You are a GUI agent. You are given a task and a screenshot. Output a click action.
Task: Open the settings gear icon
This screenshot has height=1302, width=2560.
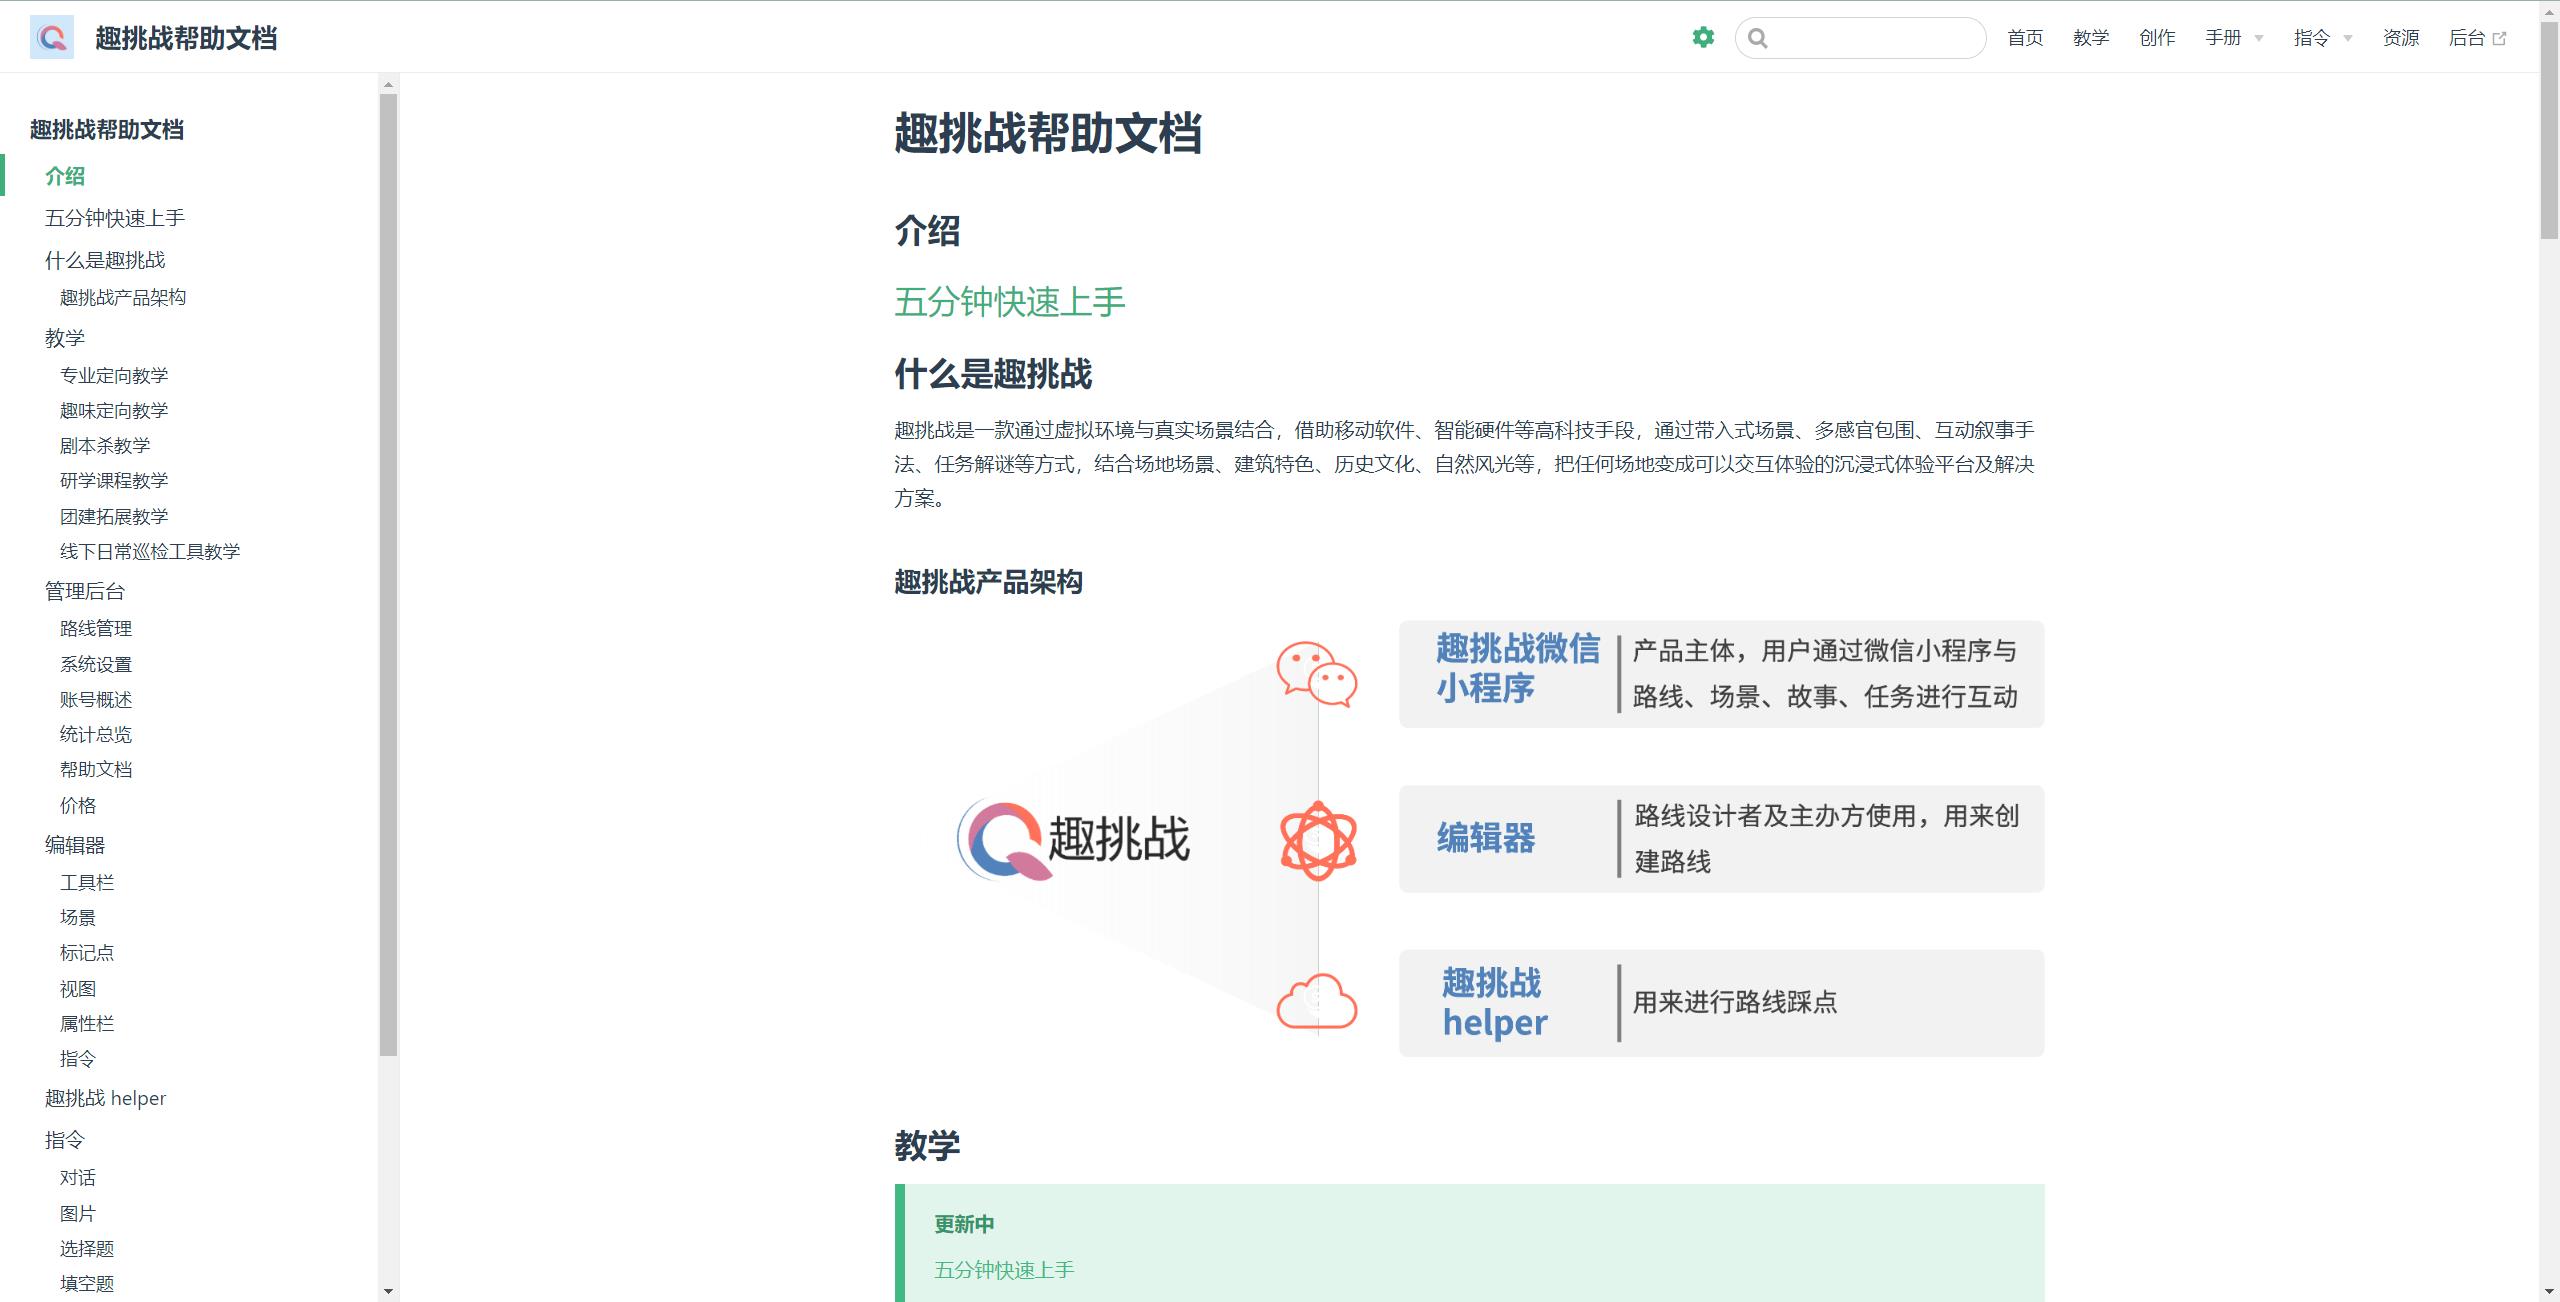1703,37
